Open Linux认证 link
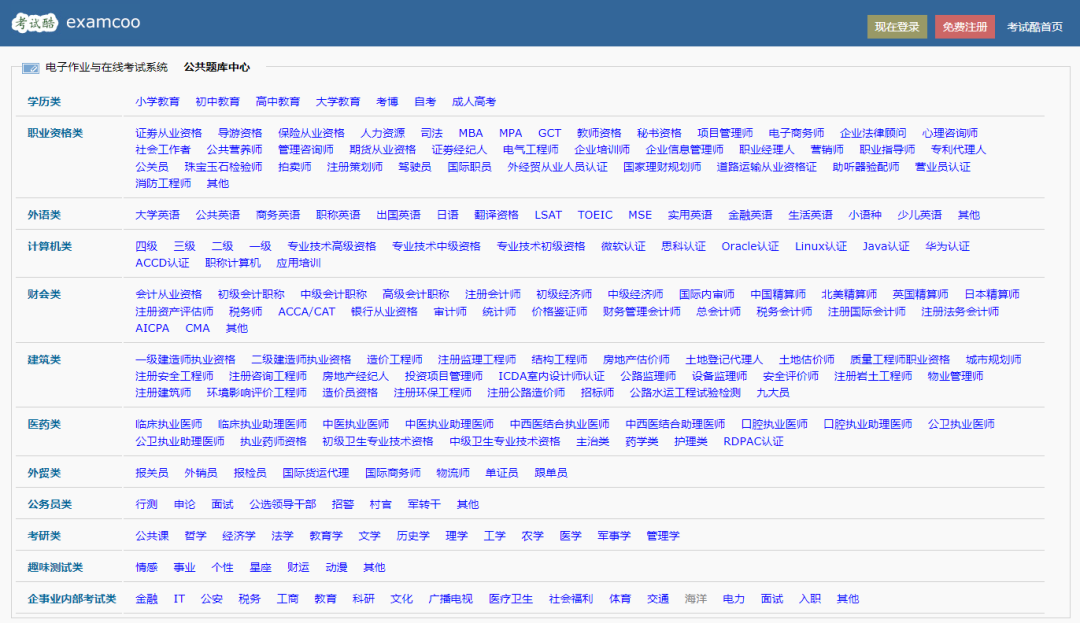The width and height of the screenshot is (1080, 623). click(x=820, y=246)
